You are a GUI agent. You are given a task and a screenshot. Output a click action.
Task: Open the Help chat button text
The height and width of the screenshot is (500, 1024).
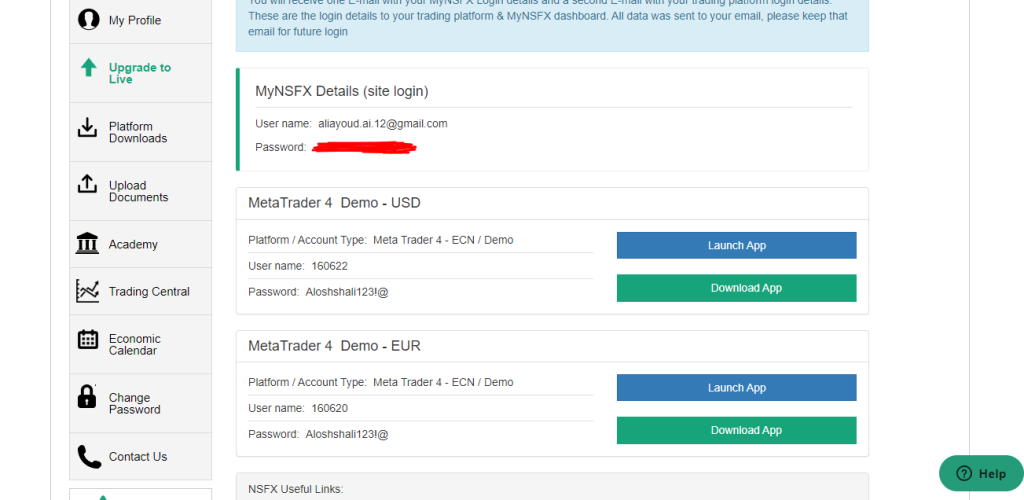click(x=992, y=474)
